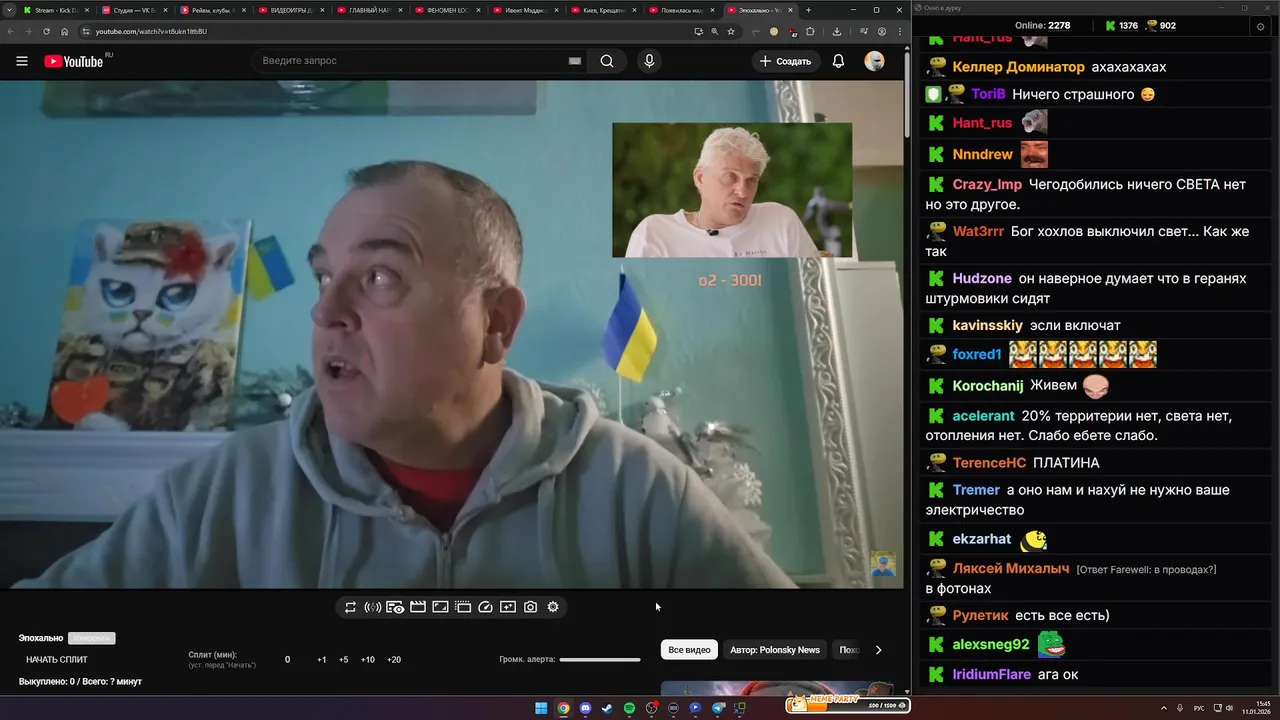Click the audio boost wave icon
1280x720 pixels.
tap(372, 607)
